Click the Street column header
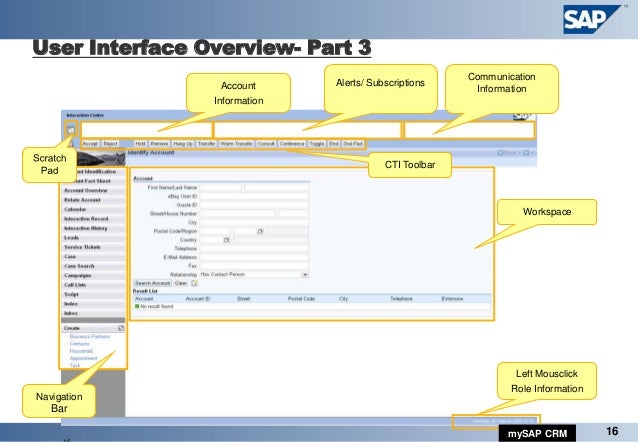The height and width of the screenshot is (442, 638). (x=243, y=299)
